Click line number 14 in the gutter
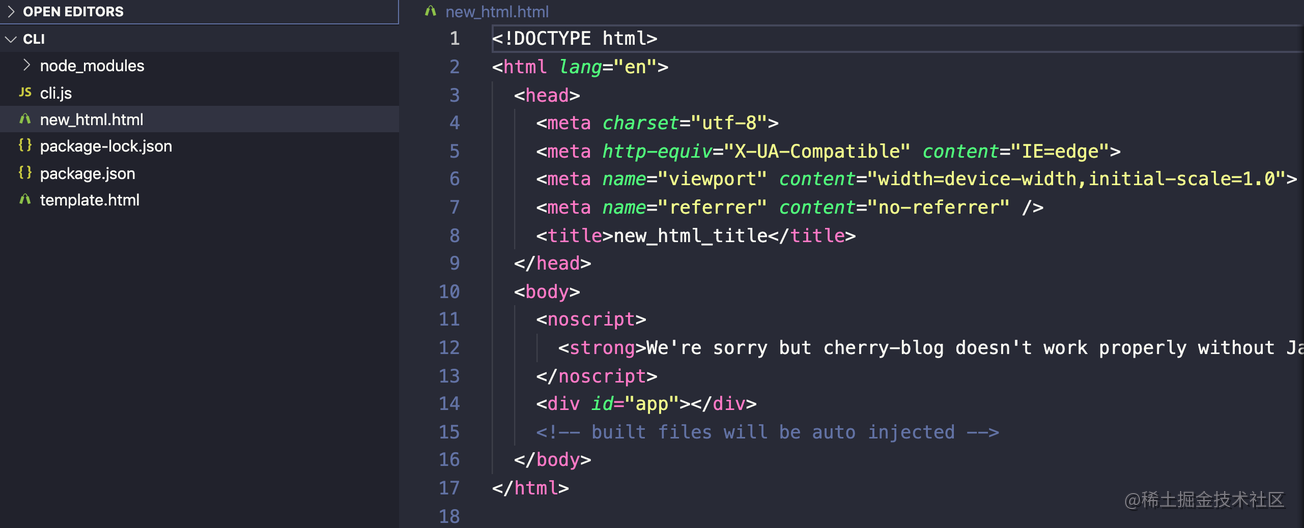1304x528 pixels. (x=449, y=404)
